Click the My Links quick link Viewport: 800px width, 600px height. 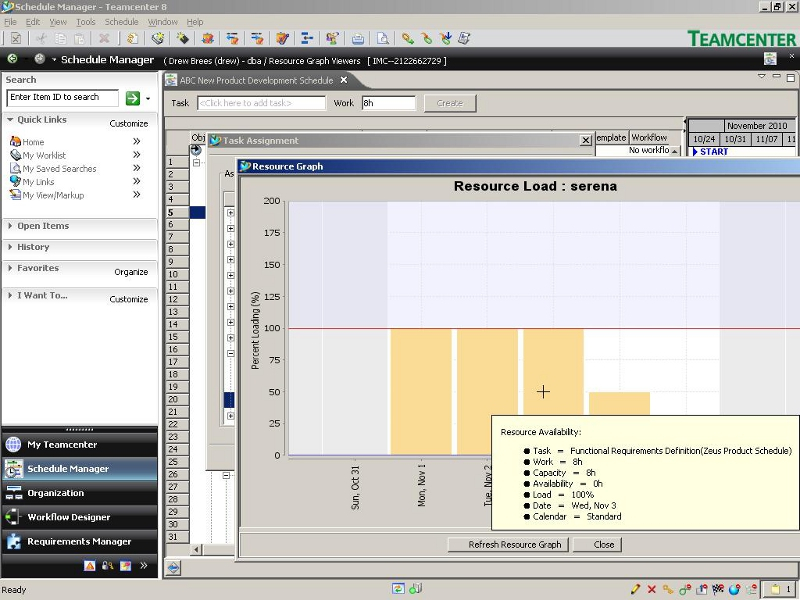(x=38, y=182)
